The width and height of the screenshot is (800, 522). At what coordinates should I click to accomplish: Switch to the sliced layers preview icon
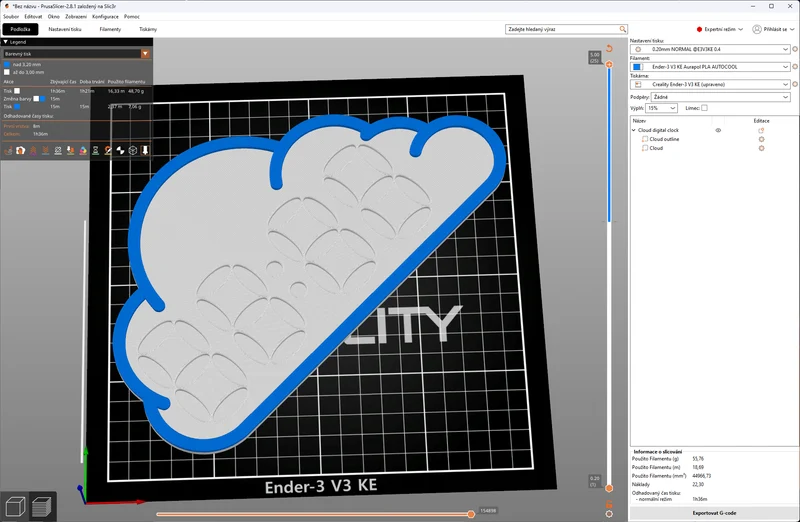41,506
